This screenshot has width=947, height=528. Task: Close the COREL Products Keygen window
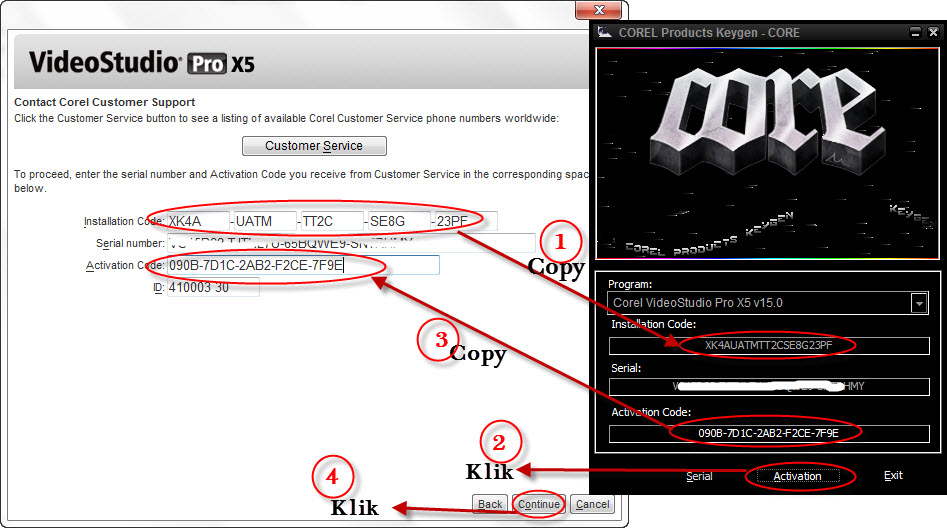click(933, 32)
